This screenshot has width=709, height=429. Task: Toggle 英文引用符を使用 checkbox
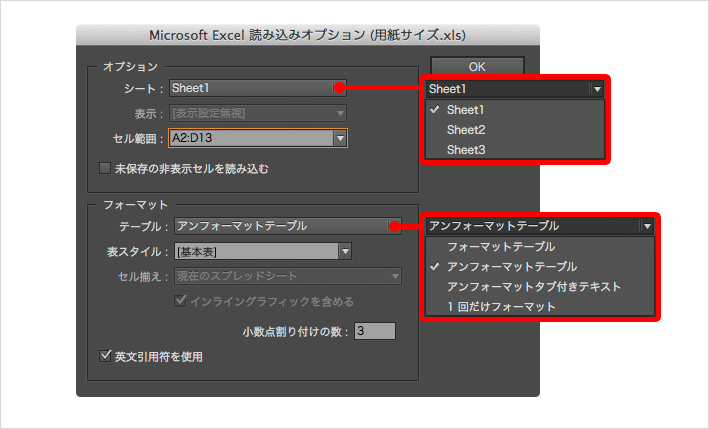pyautogui.click(x=105, y=356)
